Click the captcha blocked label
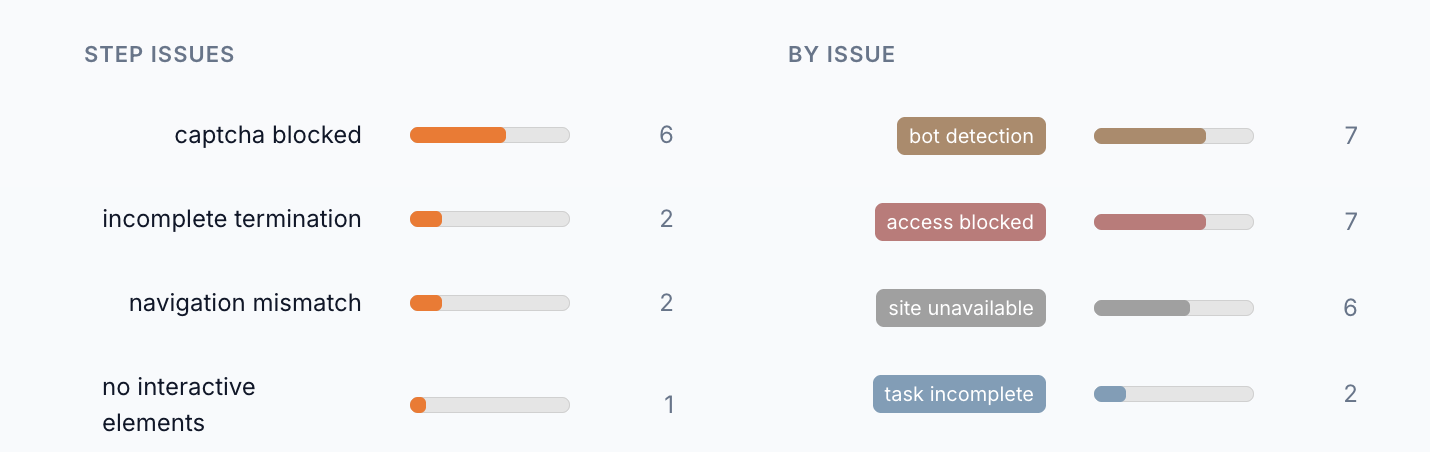The image size is (1430, 452). [x=268, y=135]
